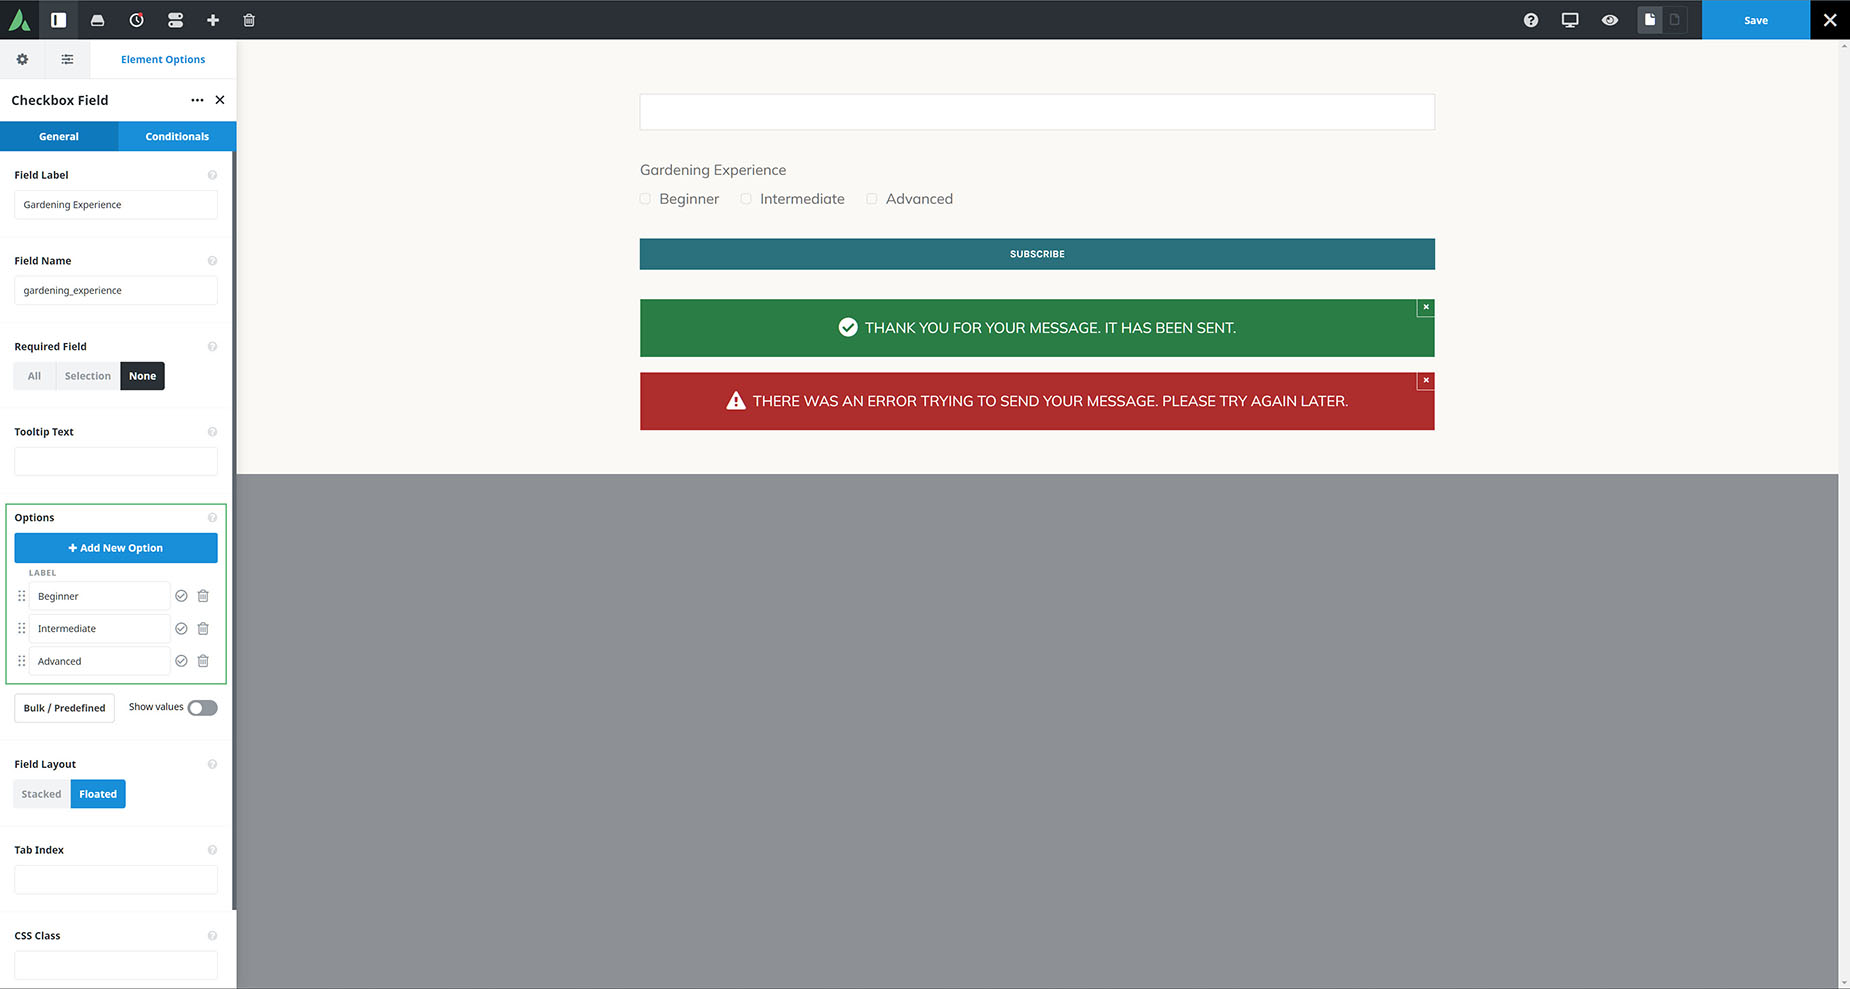The image size is (1850, 989).
Task: Click drag handle of Advanced option
Action: pos(21,661)
